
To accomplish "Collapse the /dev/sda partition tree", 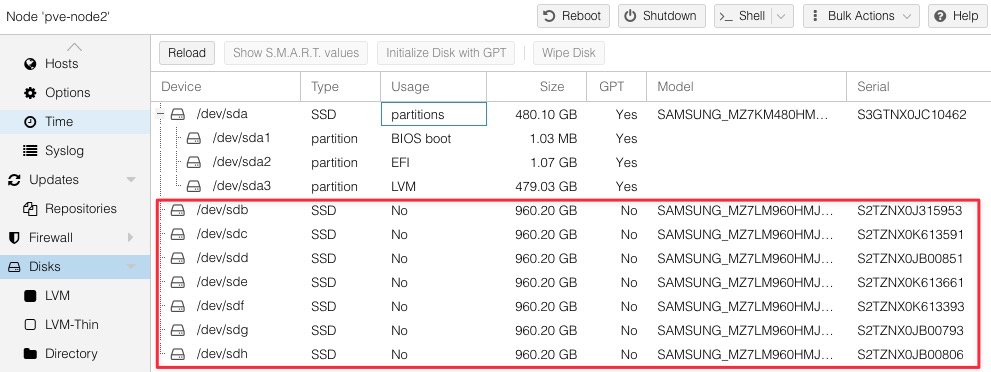I will point(161,115).
